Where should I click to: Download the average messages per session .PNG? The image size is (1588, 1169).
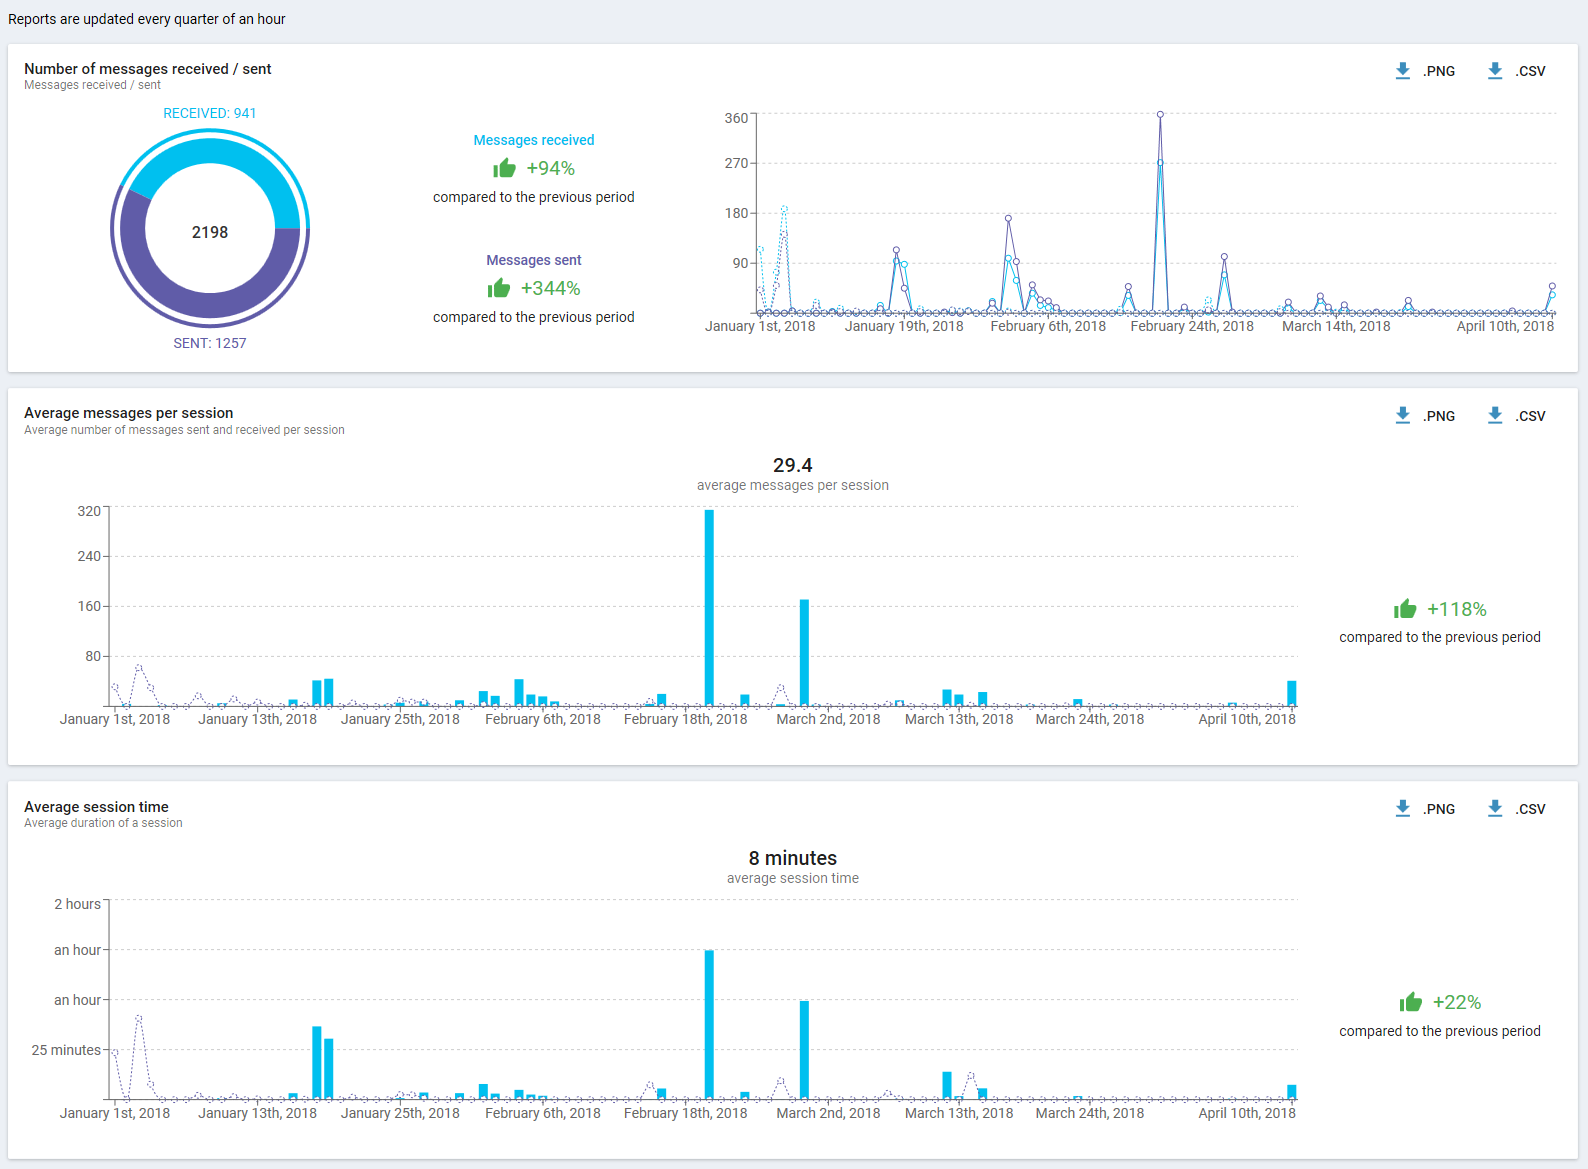[1439, 416]
